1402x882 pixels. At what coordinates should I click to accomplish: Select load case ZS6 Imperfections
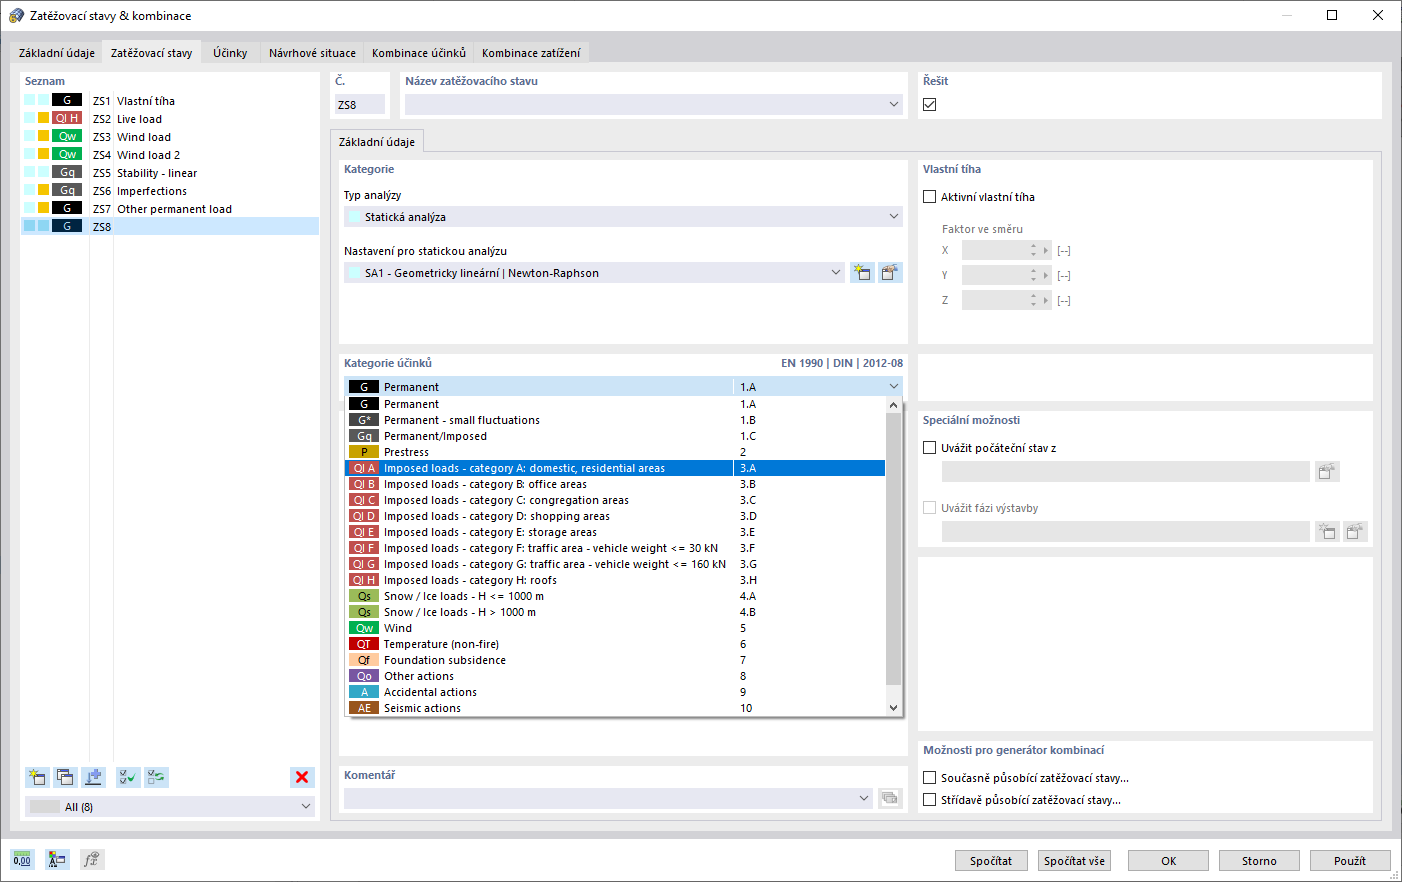[x=170, y=190]
